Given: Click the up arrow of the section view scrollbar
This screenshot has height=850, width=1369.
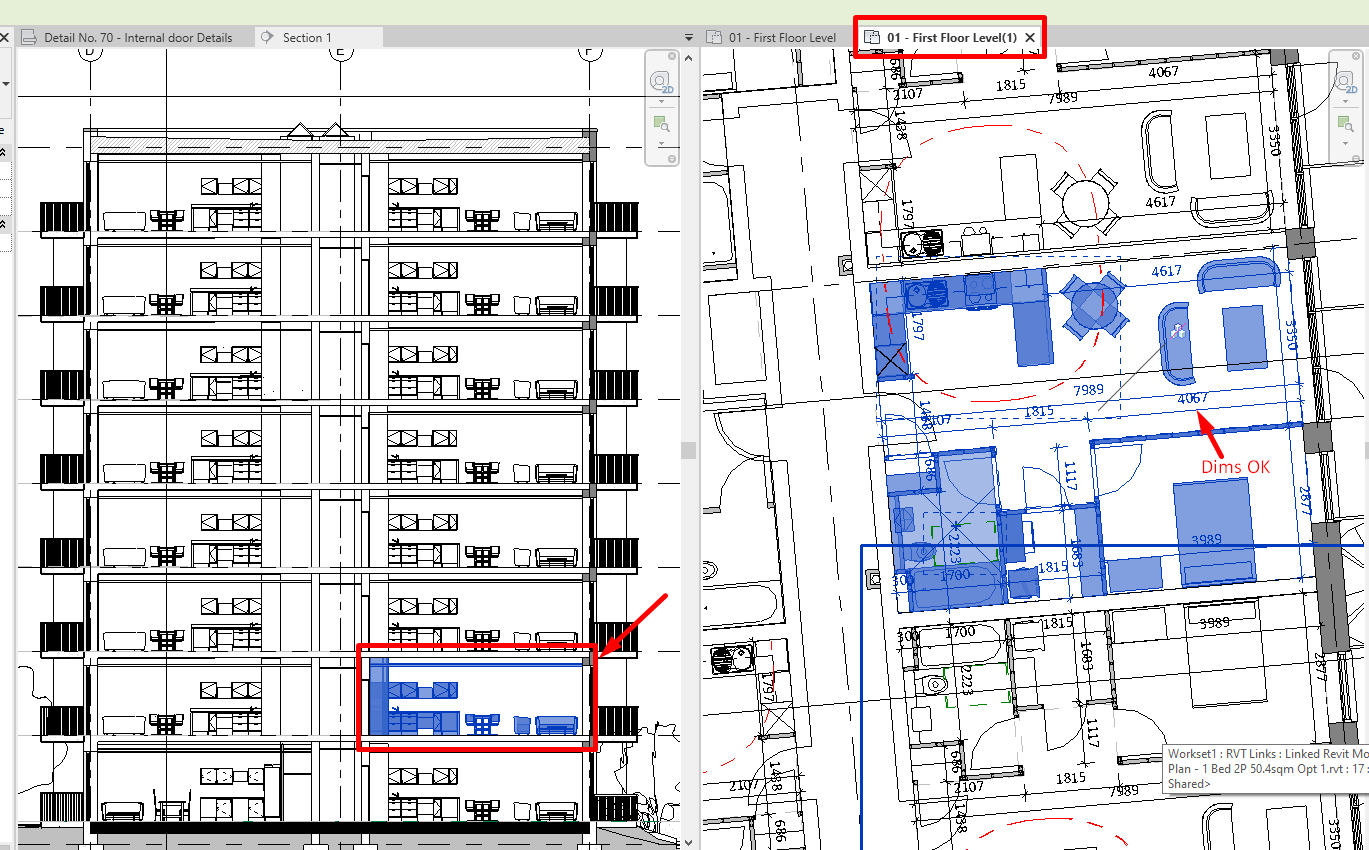Looking at the screenshot, I should click(x=688, y=57).
